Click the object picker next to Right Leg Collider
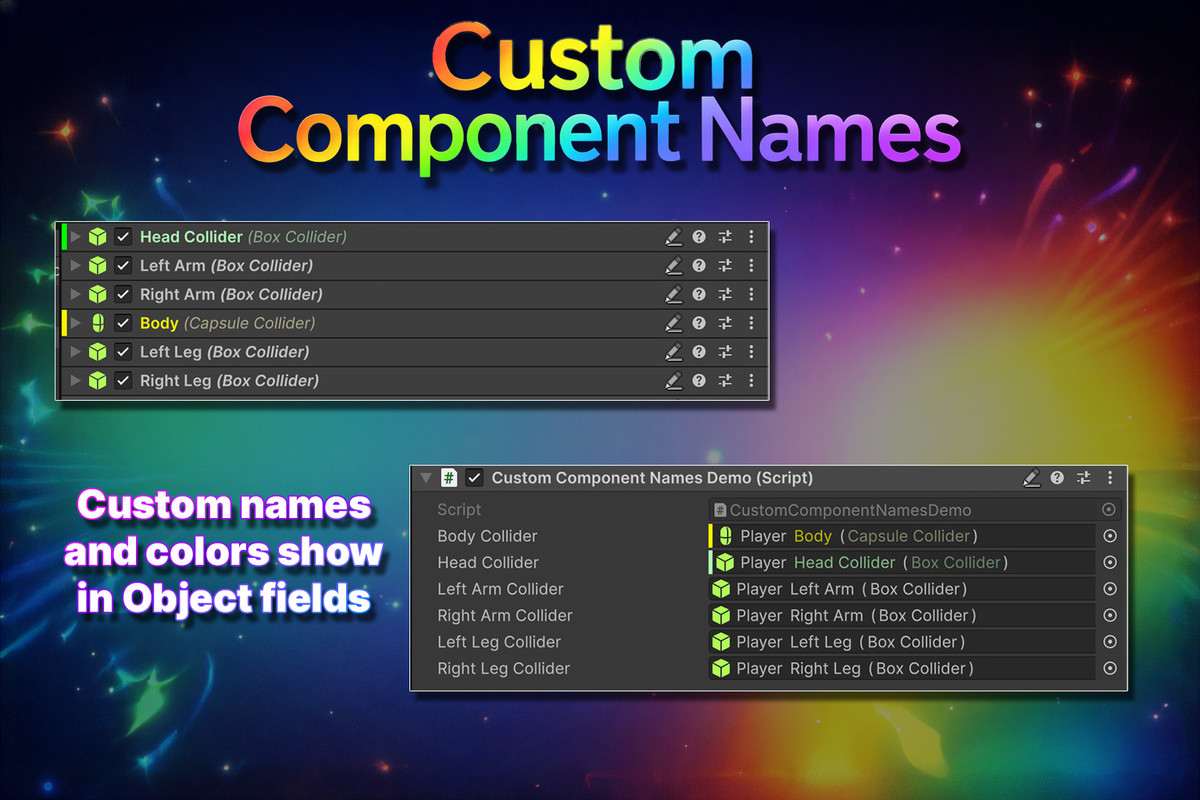The image size is (1200, 800). [1109, 668]
